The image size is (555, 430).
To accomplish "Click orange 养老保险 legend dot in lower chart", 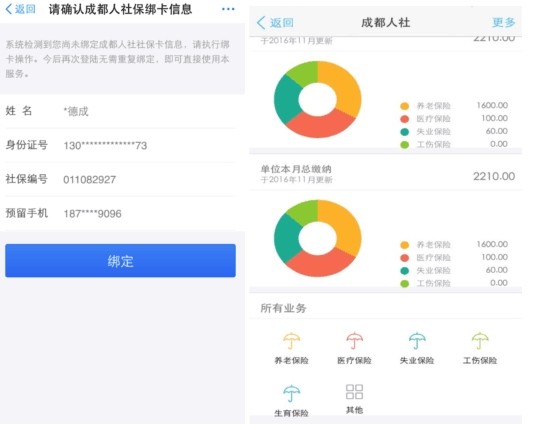I will pos(405,245).
